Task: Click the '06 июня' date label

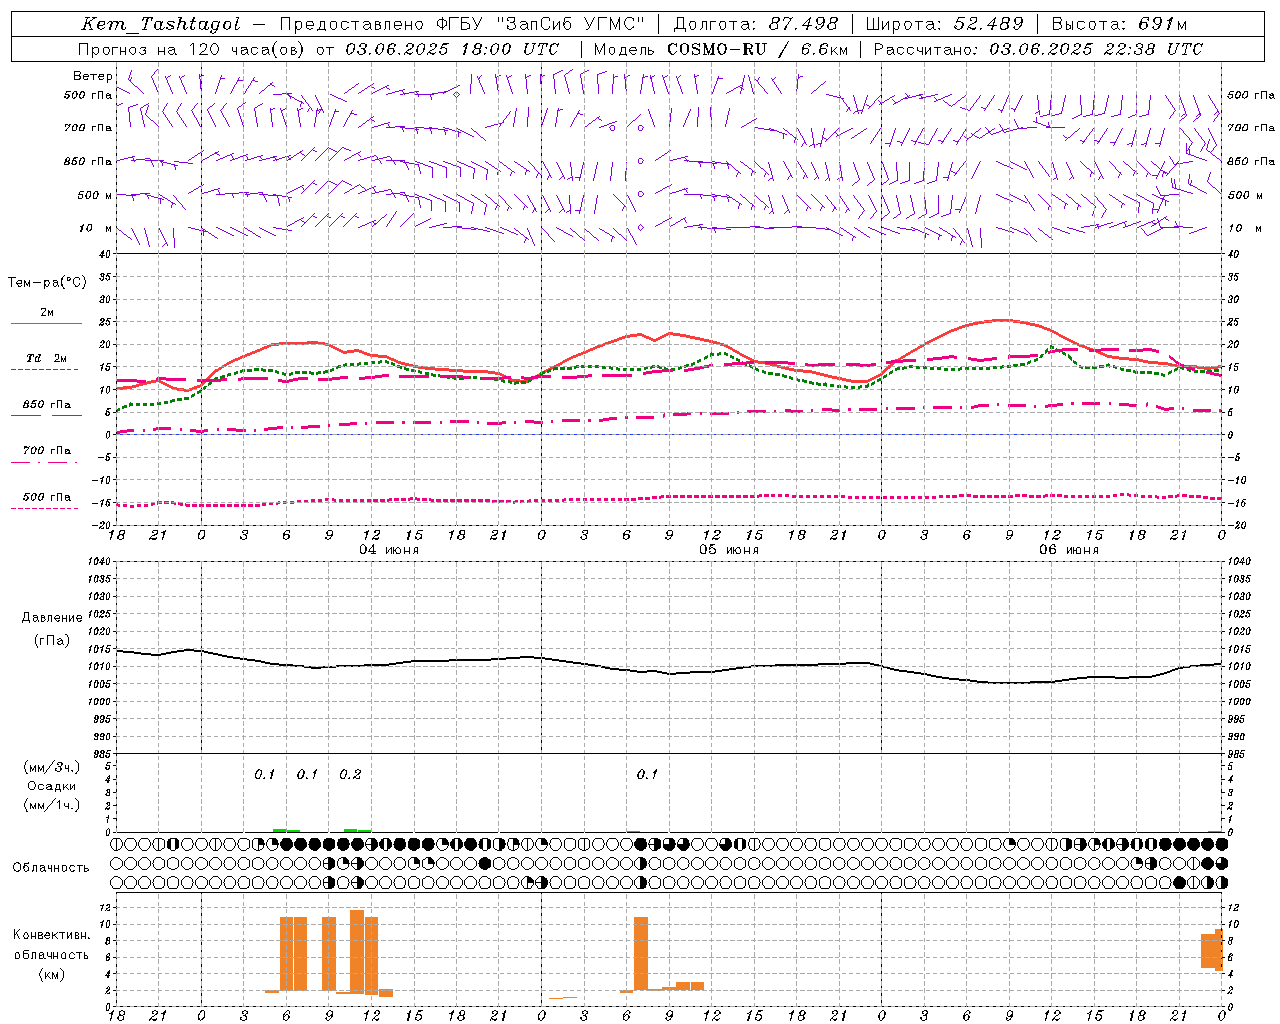Action: [1069, 550]
